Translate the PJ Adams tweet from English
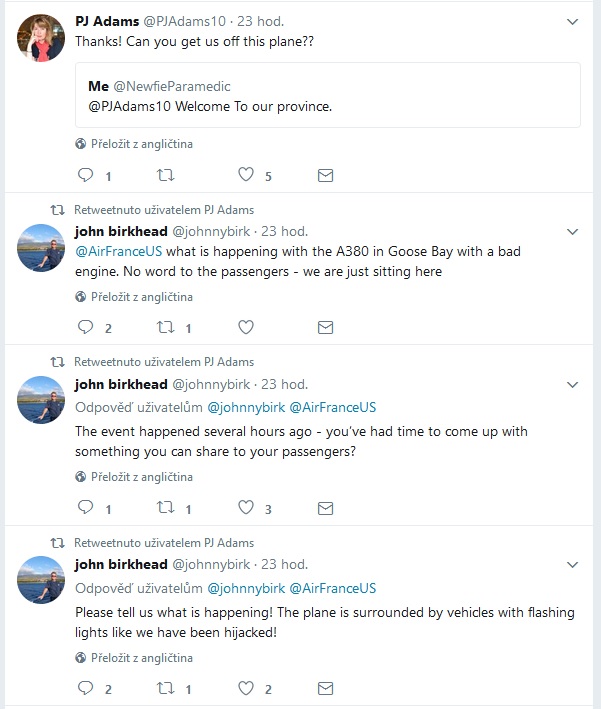Image resolution: width=601 pixels, height=709 pixels. point(134,144)
